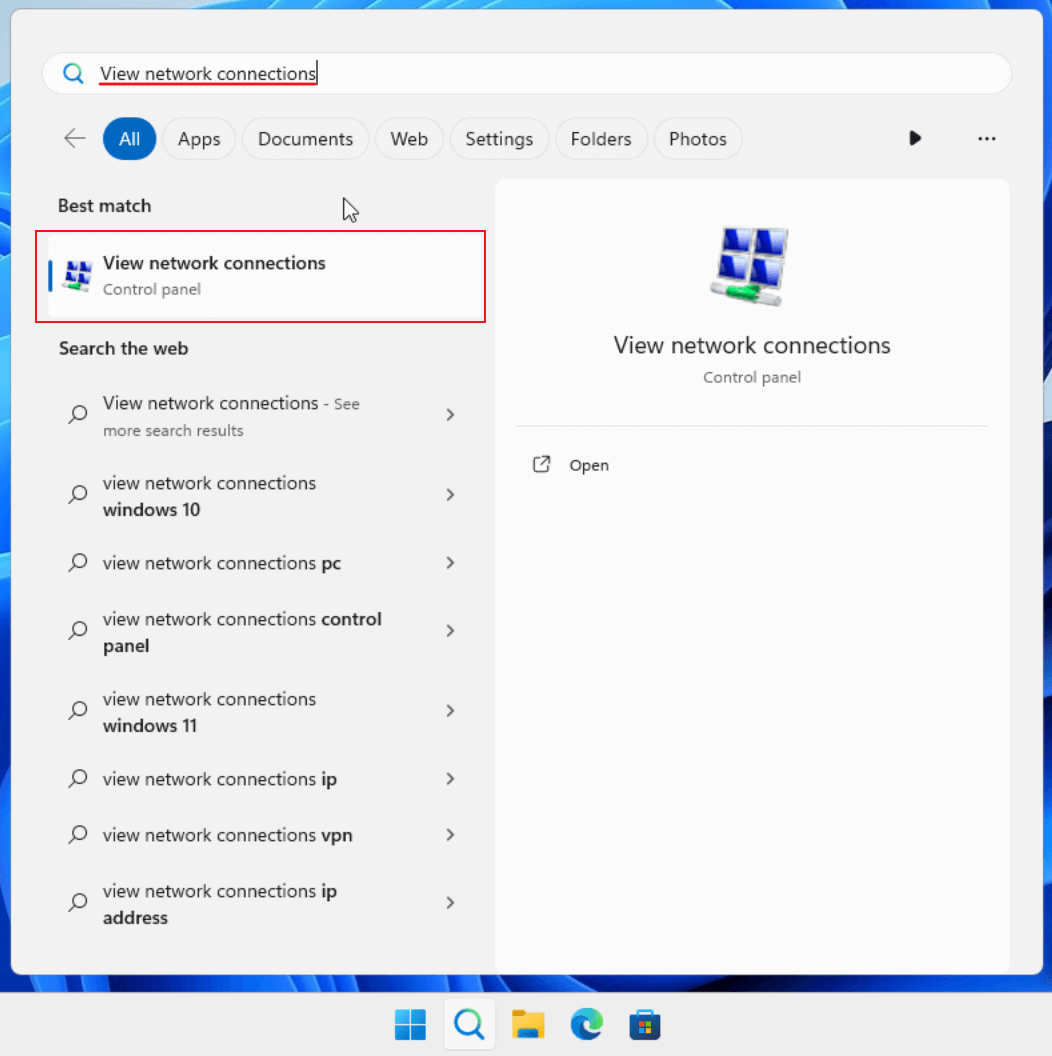Click search icon beside windows 11 suggestion
This screenshot has height=1056, width=1052.
[78, 711]
